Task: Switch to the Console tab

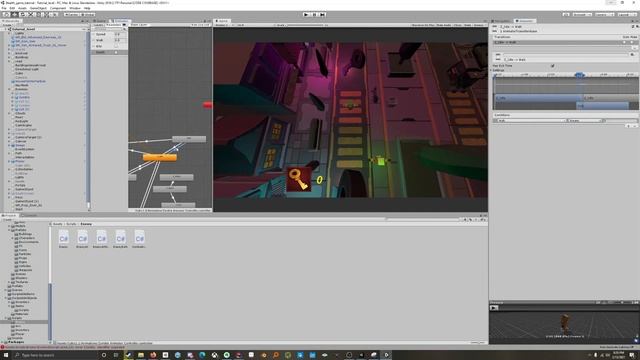Action: [x=29, y=216]
